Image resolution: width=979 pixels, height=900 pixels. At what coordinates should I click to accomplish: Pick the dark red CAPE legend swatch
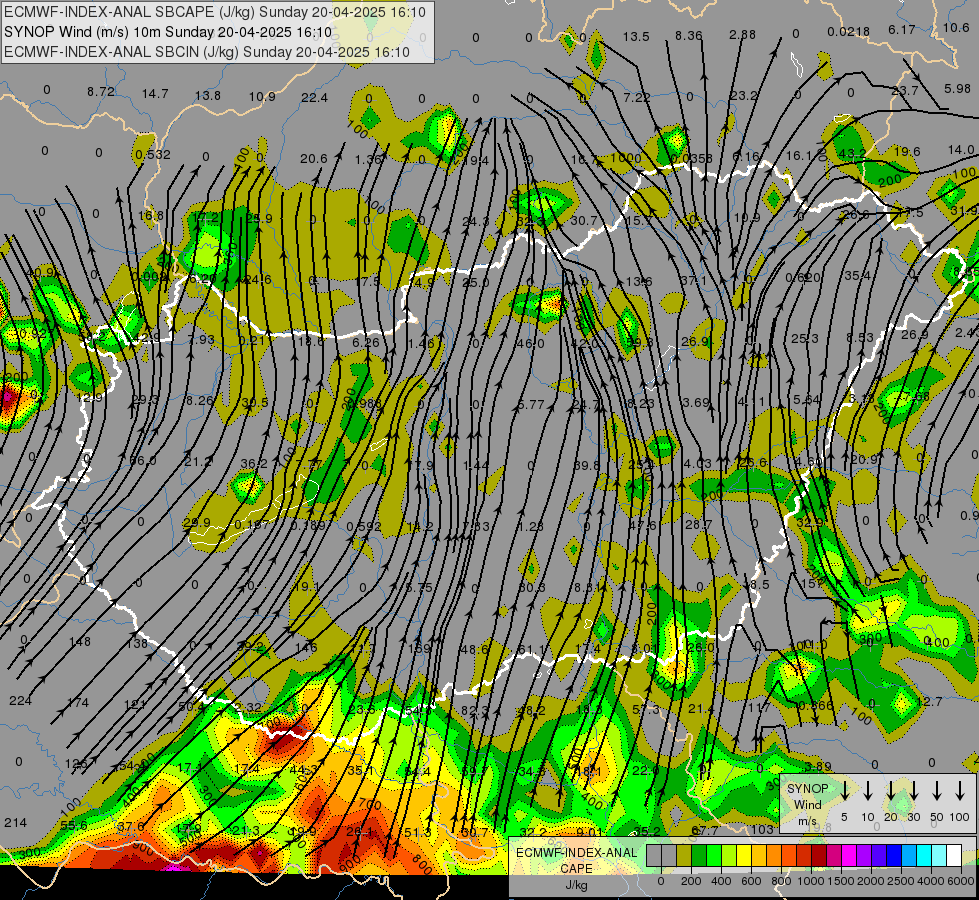click(x=819, y=855)
